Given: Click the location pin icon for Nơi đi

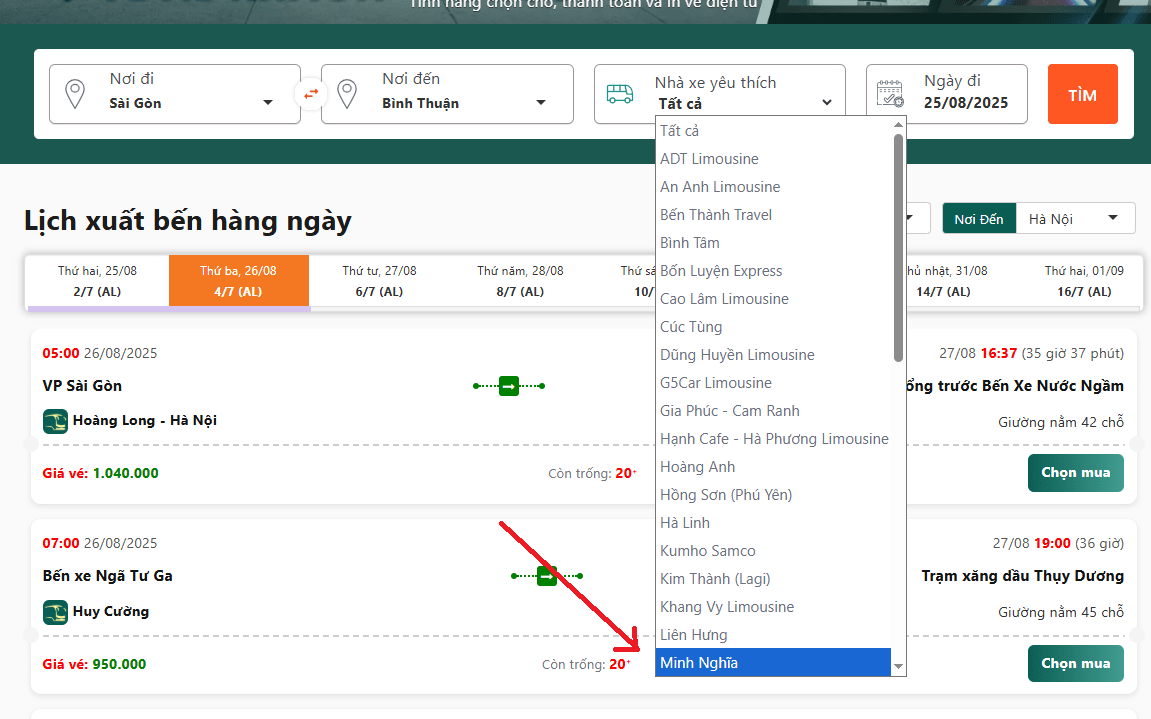Looking at the screenshot, I should 75,94.
